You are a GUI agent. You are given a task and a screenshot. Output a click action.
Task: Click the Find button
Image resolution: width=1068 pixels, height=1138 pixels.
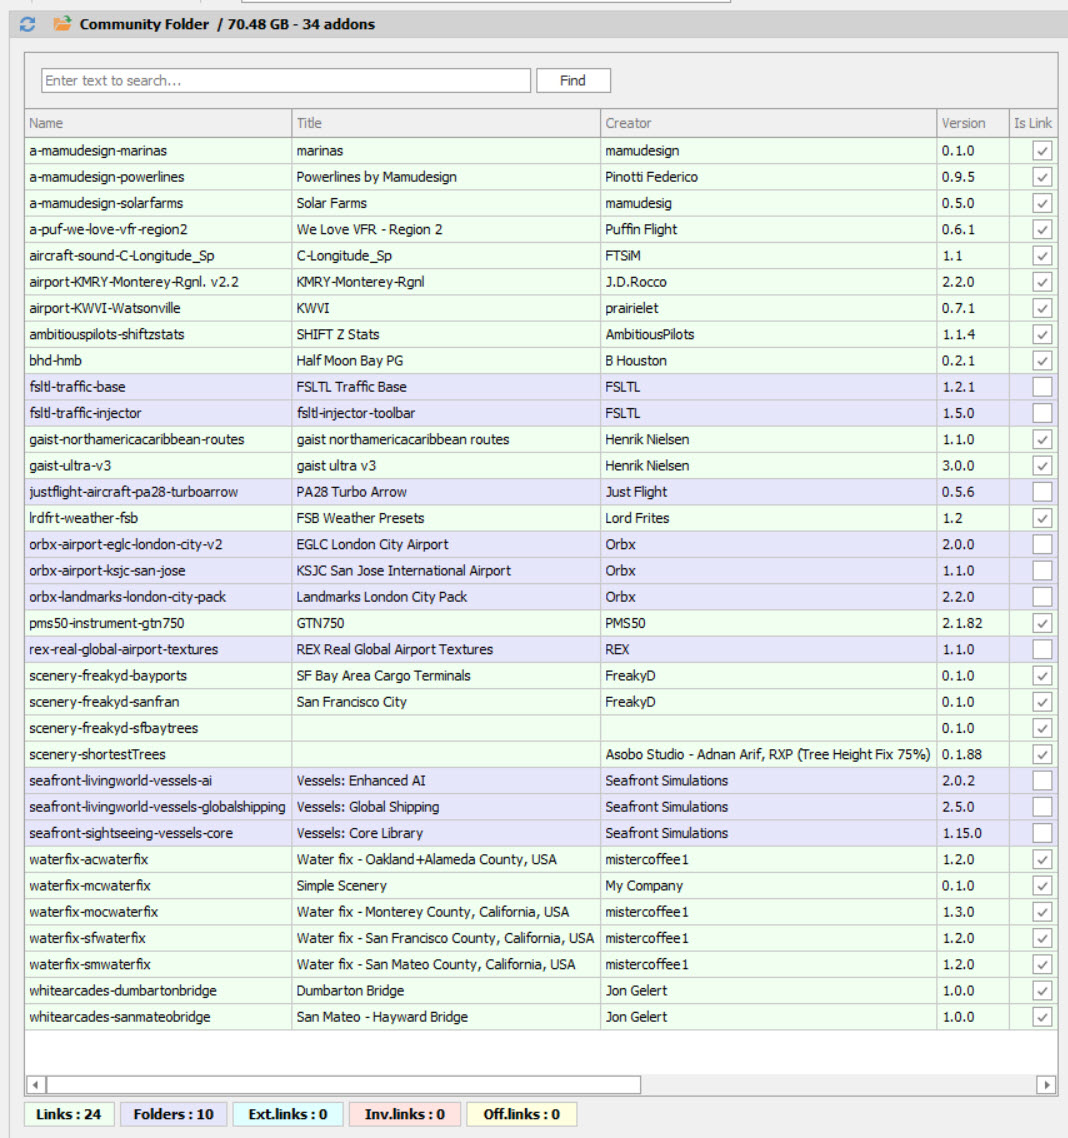click(573, 81)
